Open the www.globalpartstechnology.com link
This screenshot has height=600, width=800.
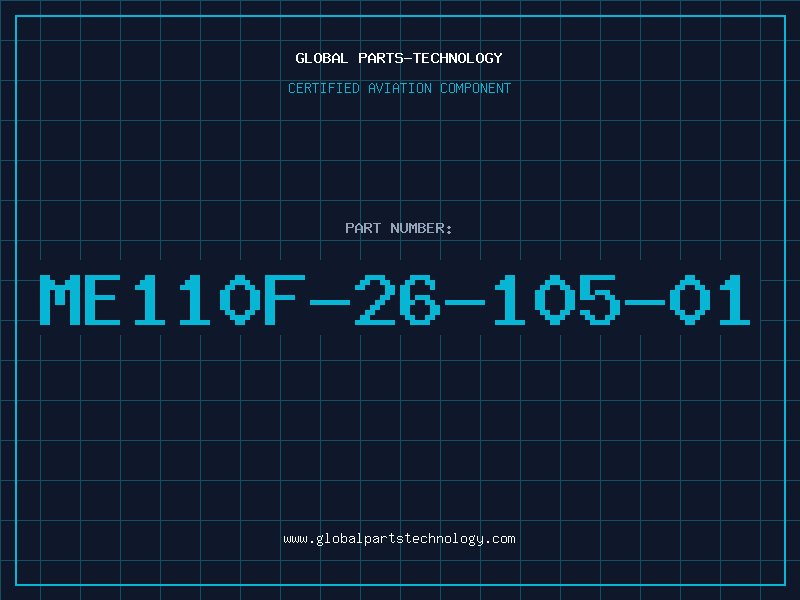click(399, 539)
